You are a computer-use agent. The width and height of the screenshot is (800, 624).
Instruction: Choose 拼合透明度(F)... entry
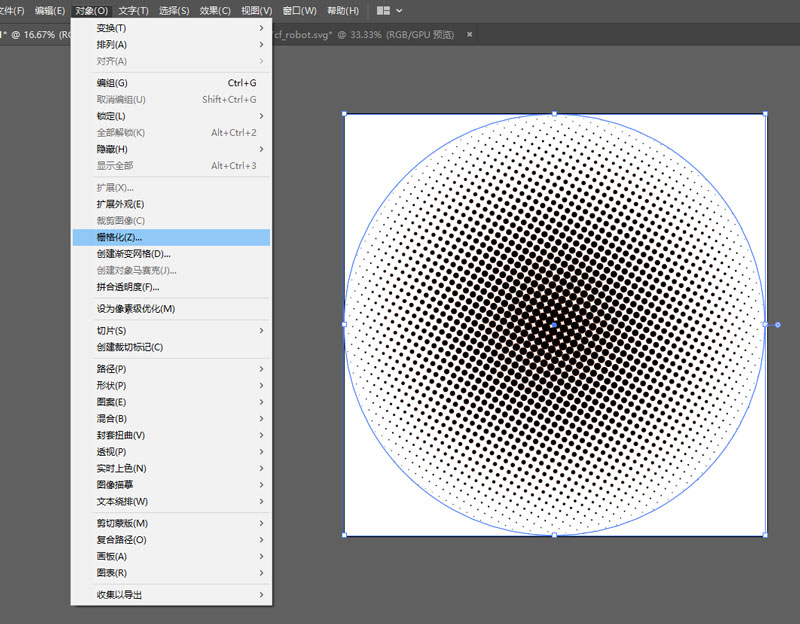click(x=171, y=287)
